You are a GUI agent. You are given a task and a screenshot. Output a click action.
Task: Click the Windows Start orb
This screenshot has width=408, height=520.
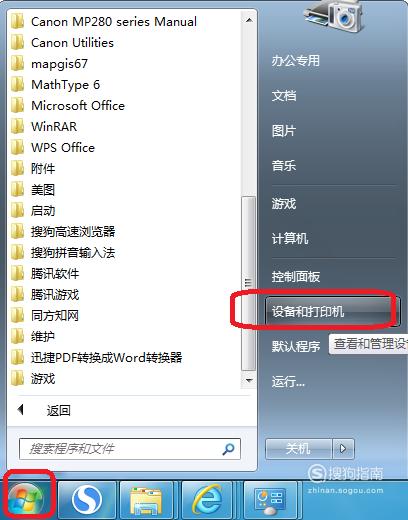26,499
